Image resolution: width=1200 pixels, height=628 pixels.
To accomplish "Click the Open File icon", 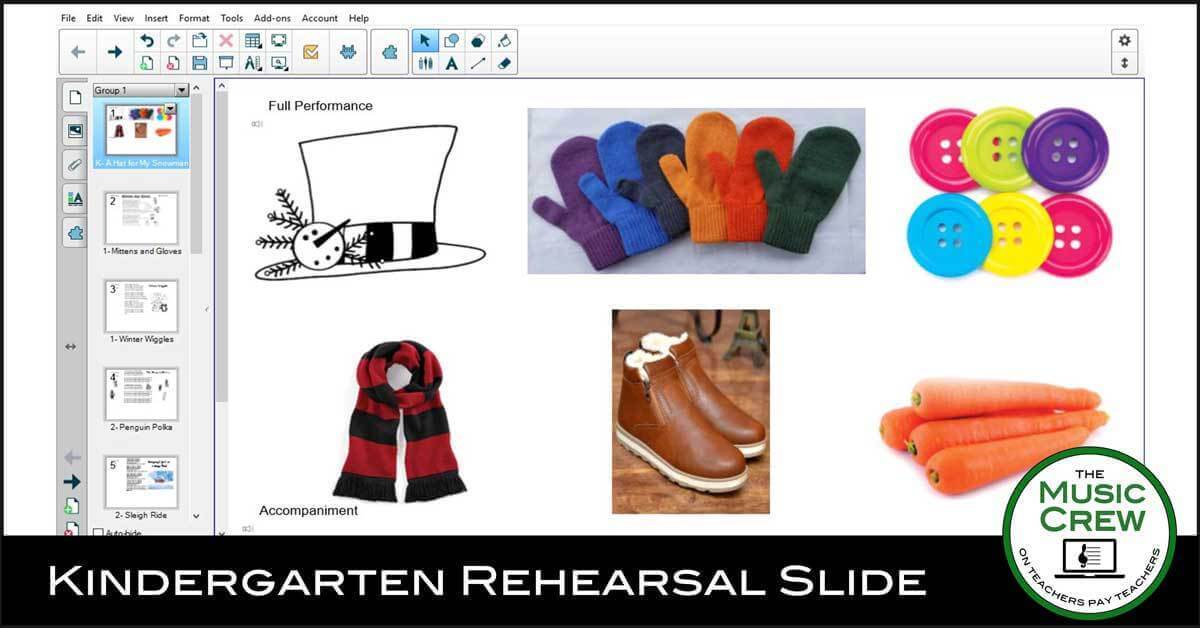I will click(x=199, y=41).
